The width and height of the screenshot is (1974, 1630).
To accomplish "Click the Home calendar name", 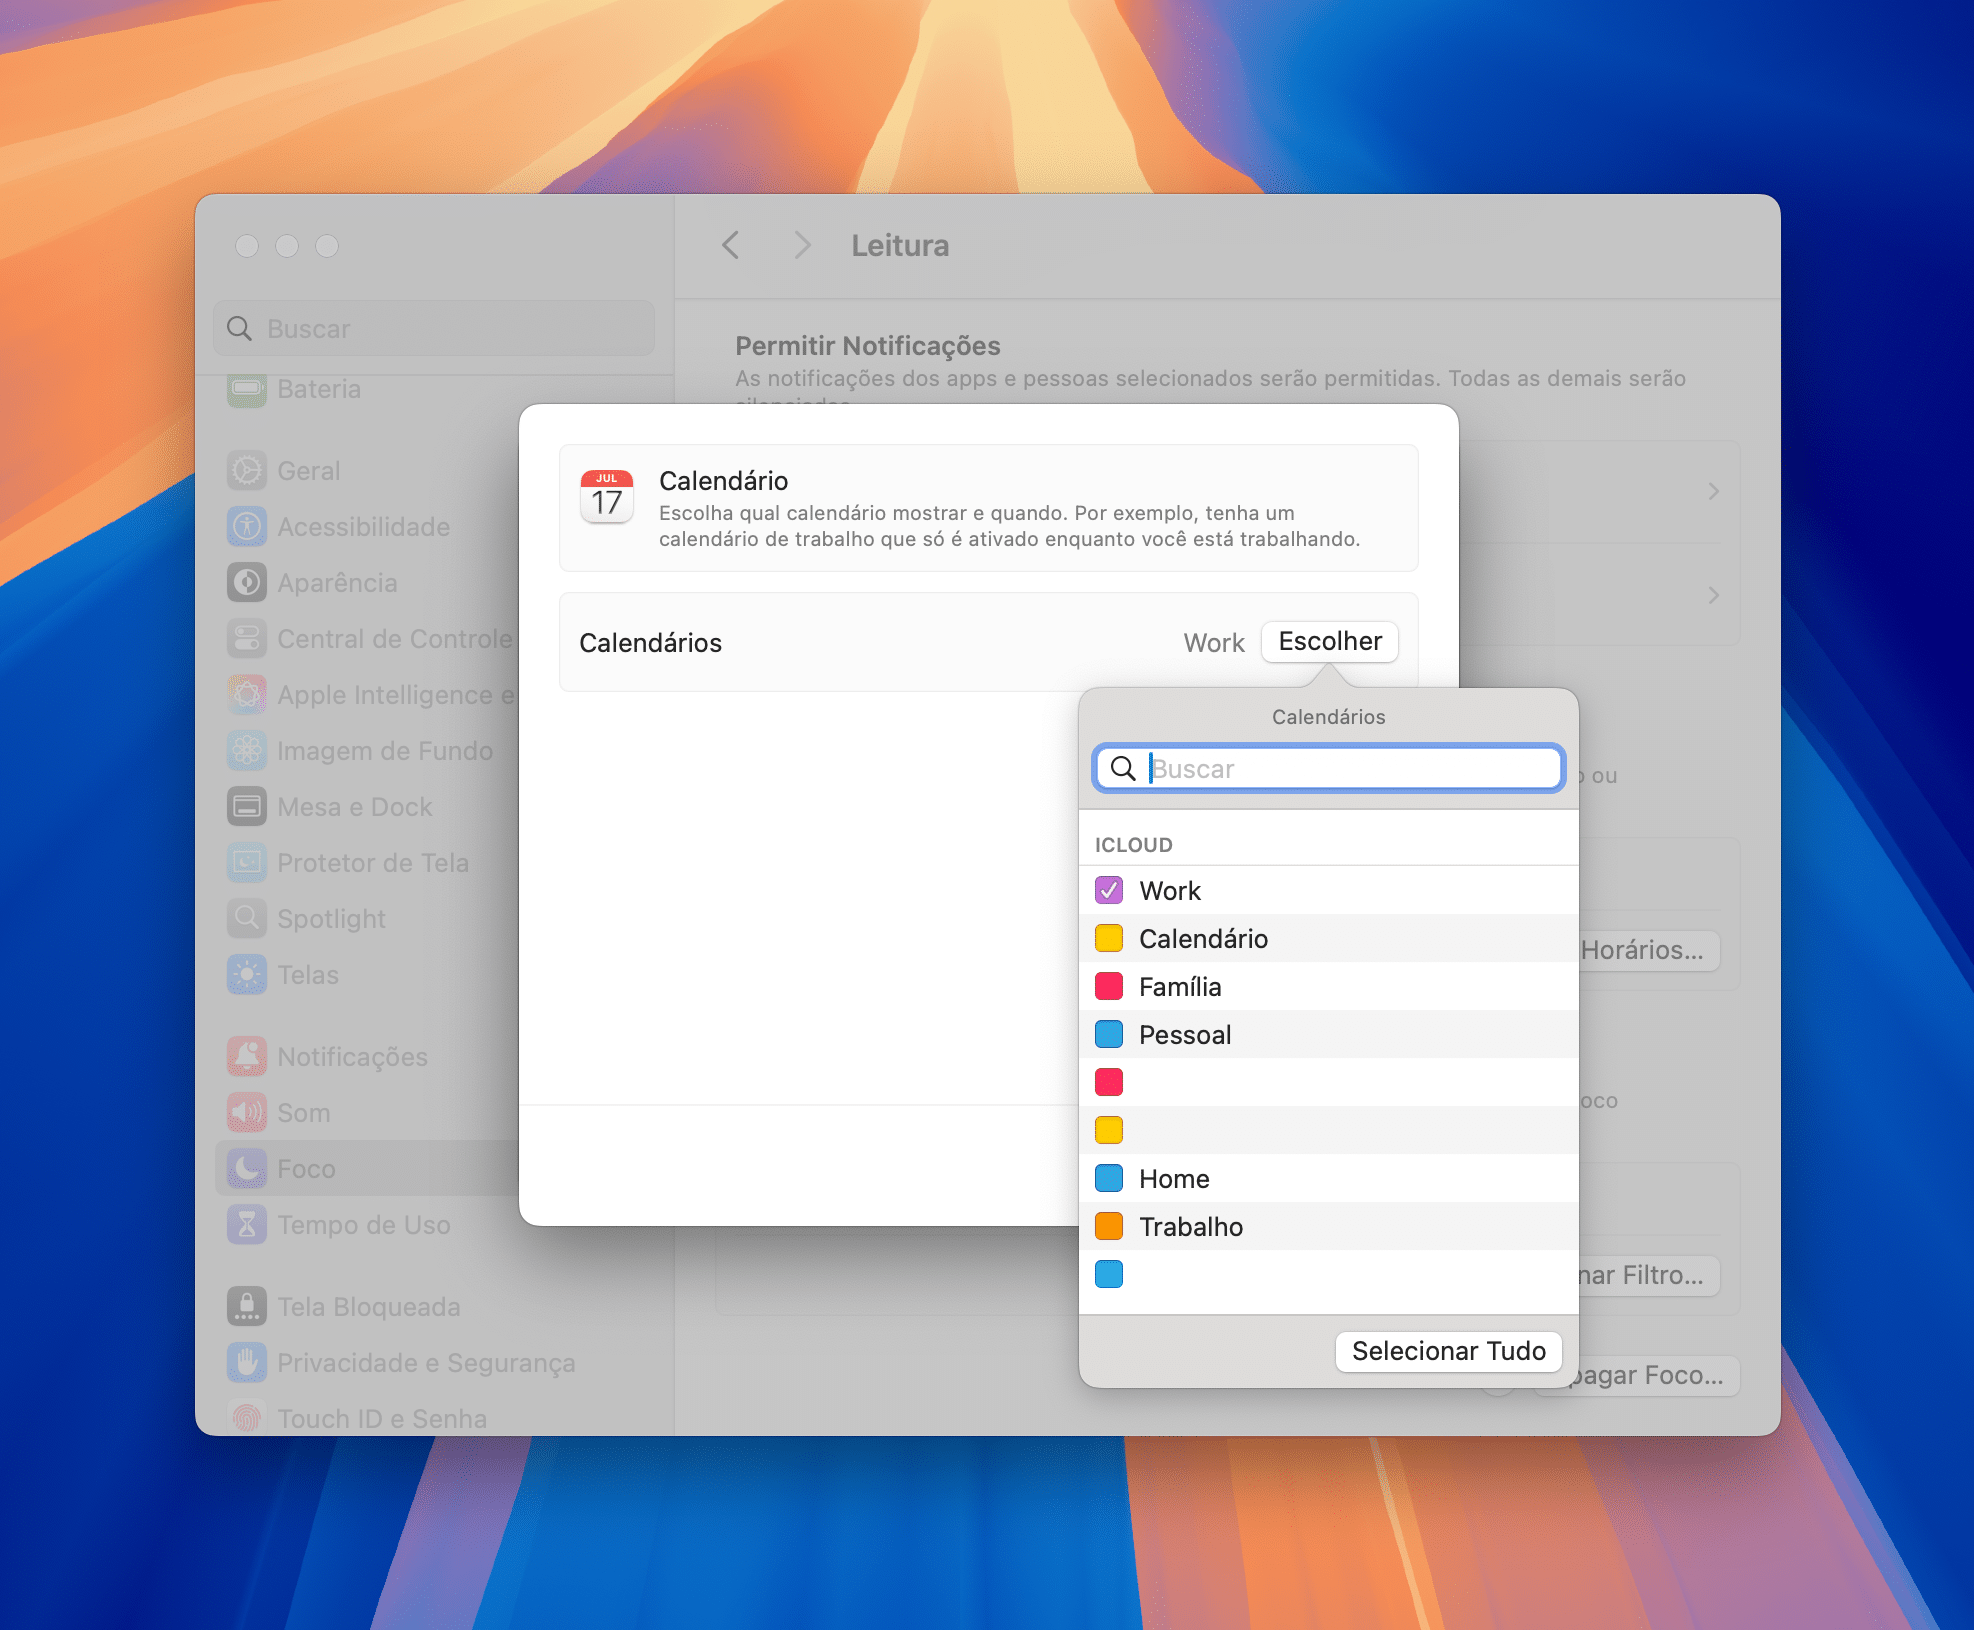I will tap(1174, 1178).
